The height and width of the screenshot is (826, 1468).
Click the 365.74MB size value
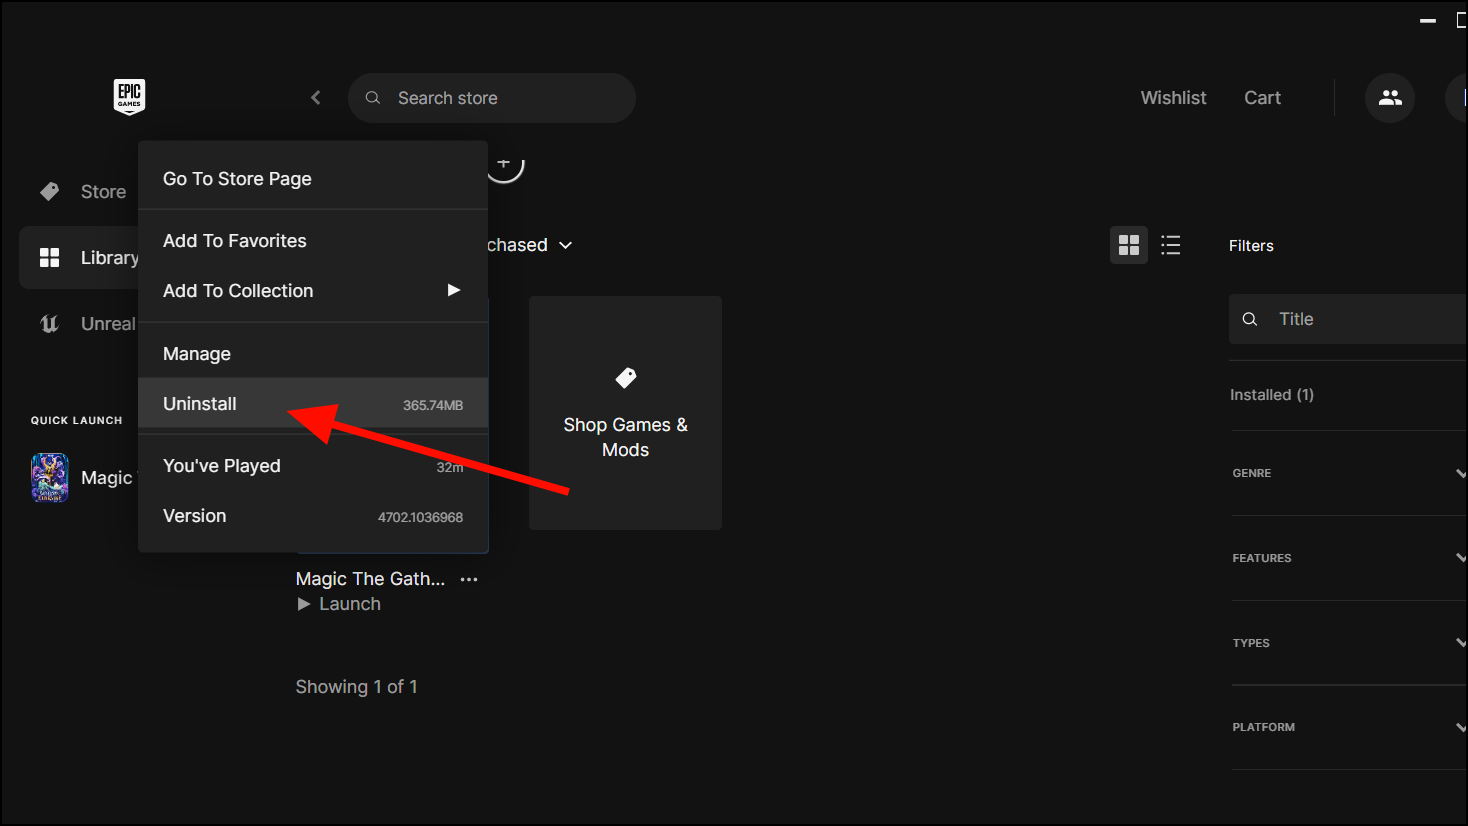tap(433, 405)
